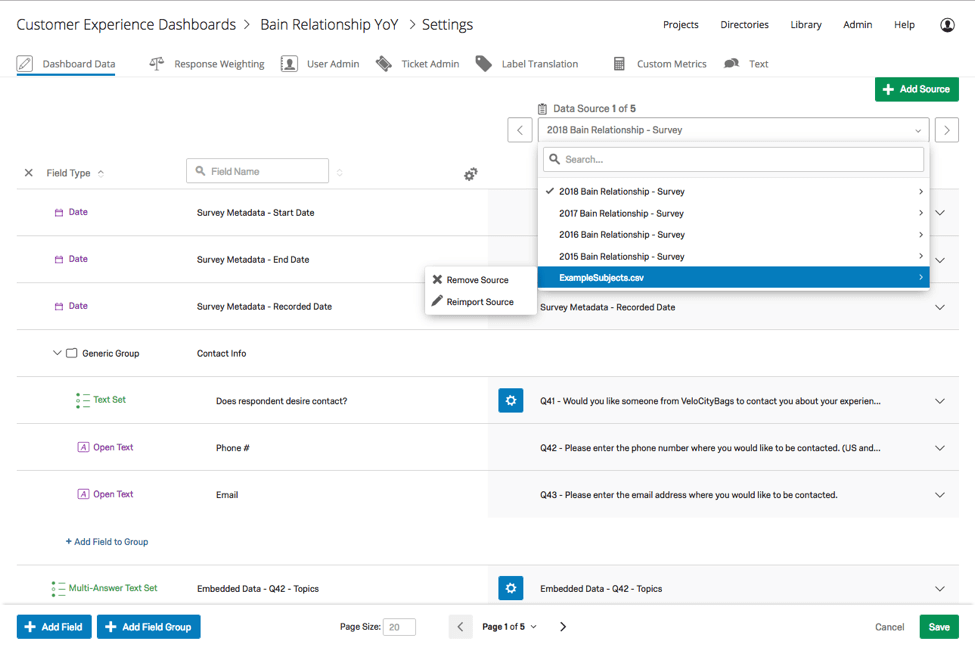The image size is (975, 648).
Task: Open Library in top navigation
Action: point(806,25)
